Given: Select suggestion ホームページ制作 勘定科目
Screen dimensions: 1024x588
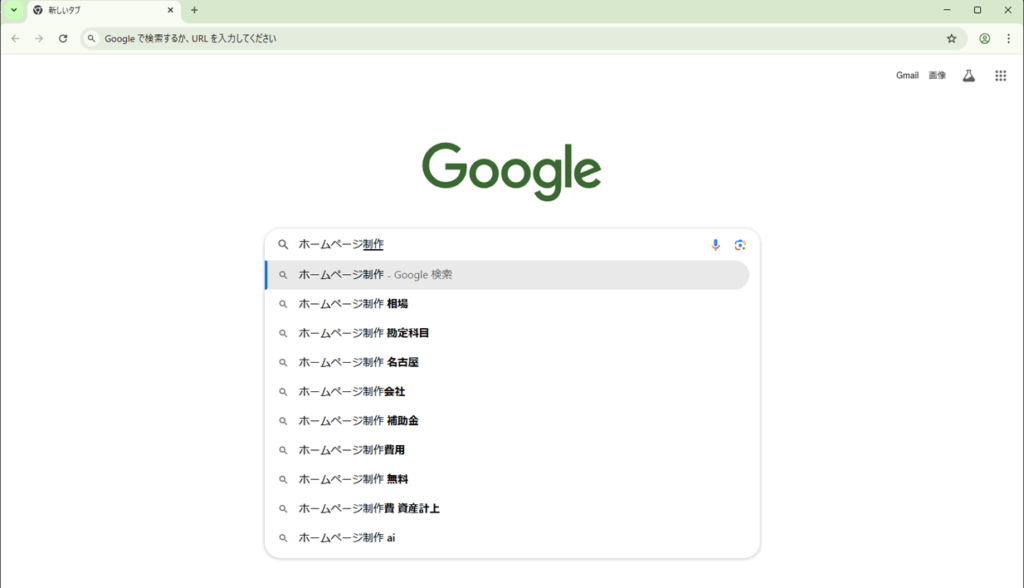Looking at the screenshot, I should point(507,333).
